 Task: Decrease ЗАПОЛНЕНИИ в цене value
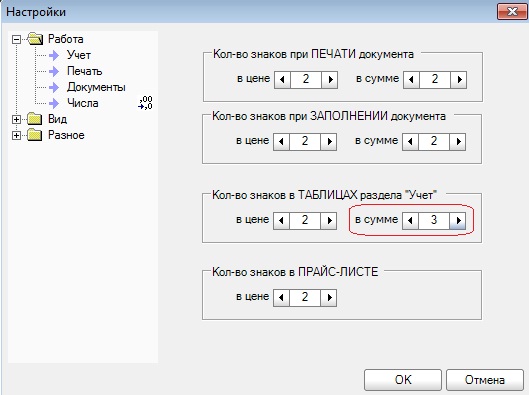[x=281, y=142]
